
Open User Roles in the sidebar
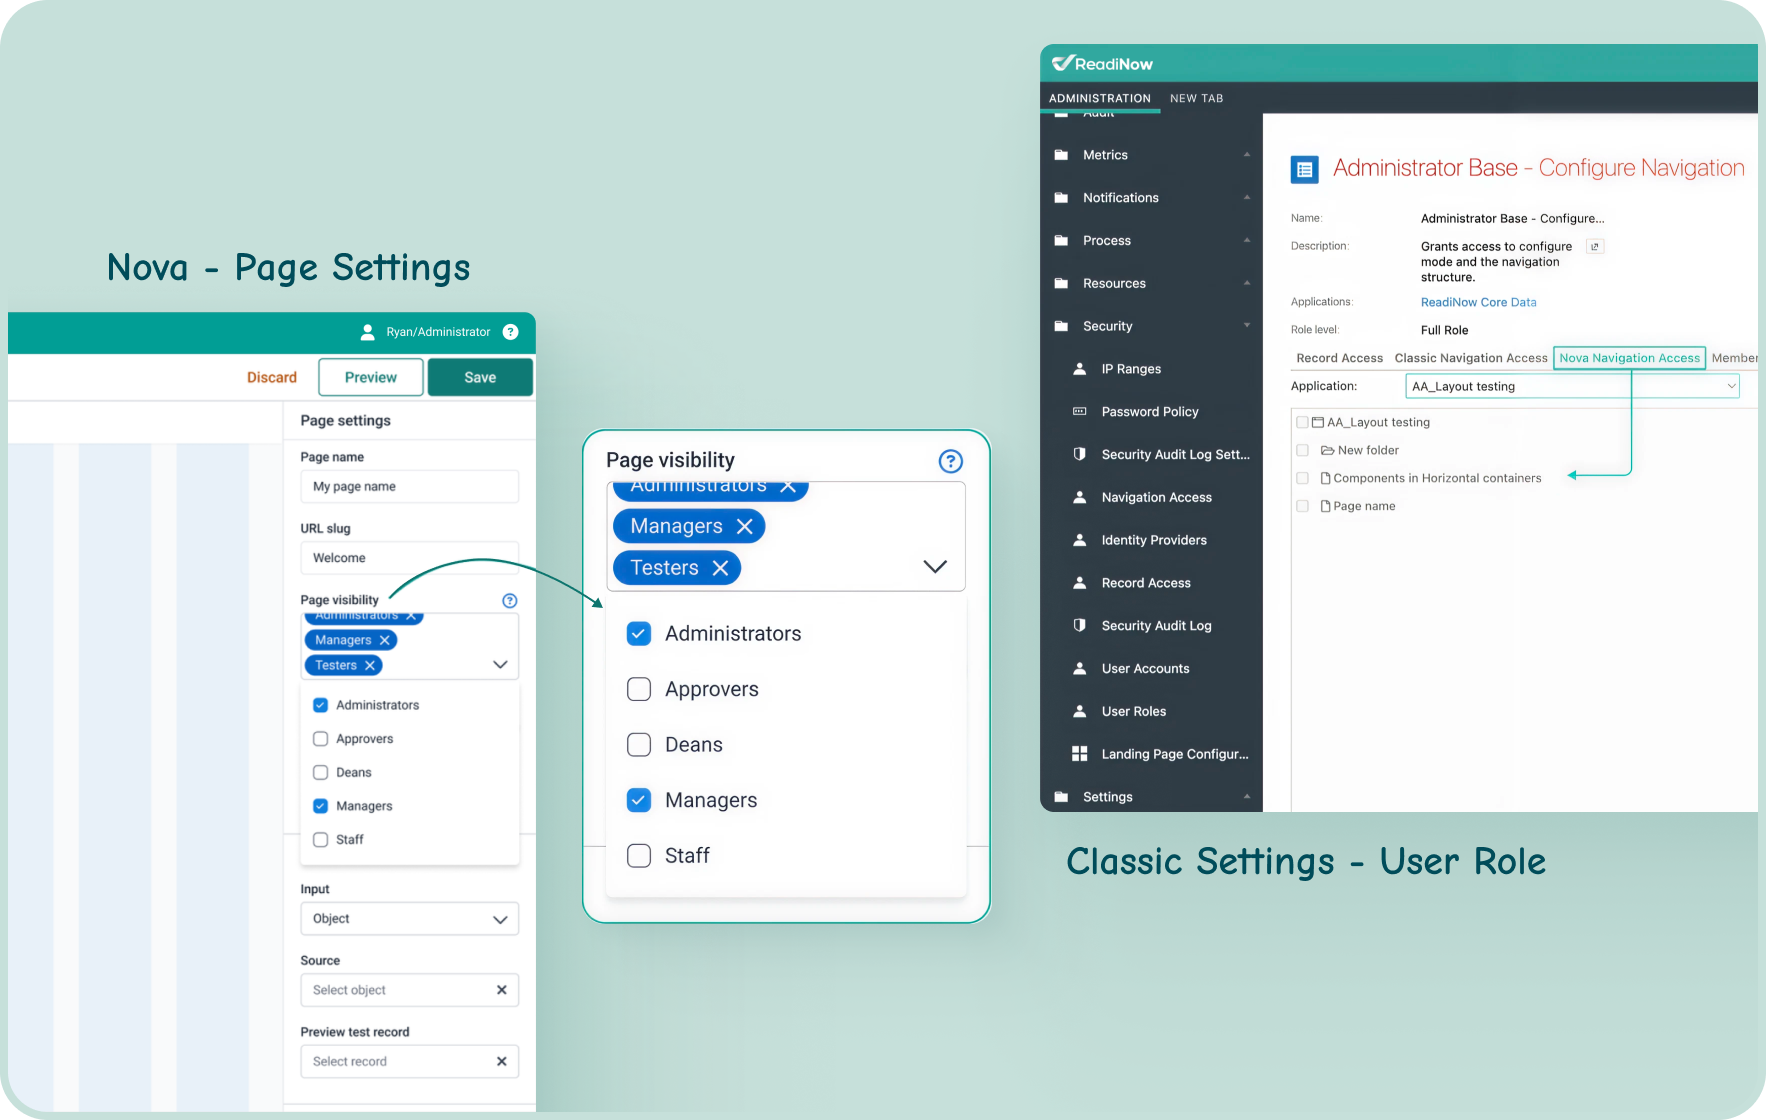(1133, 711)
